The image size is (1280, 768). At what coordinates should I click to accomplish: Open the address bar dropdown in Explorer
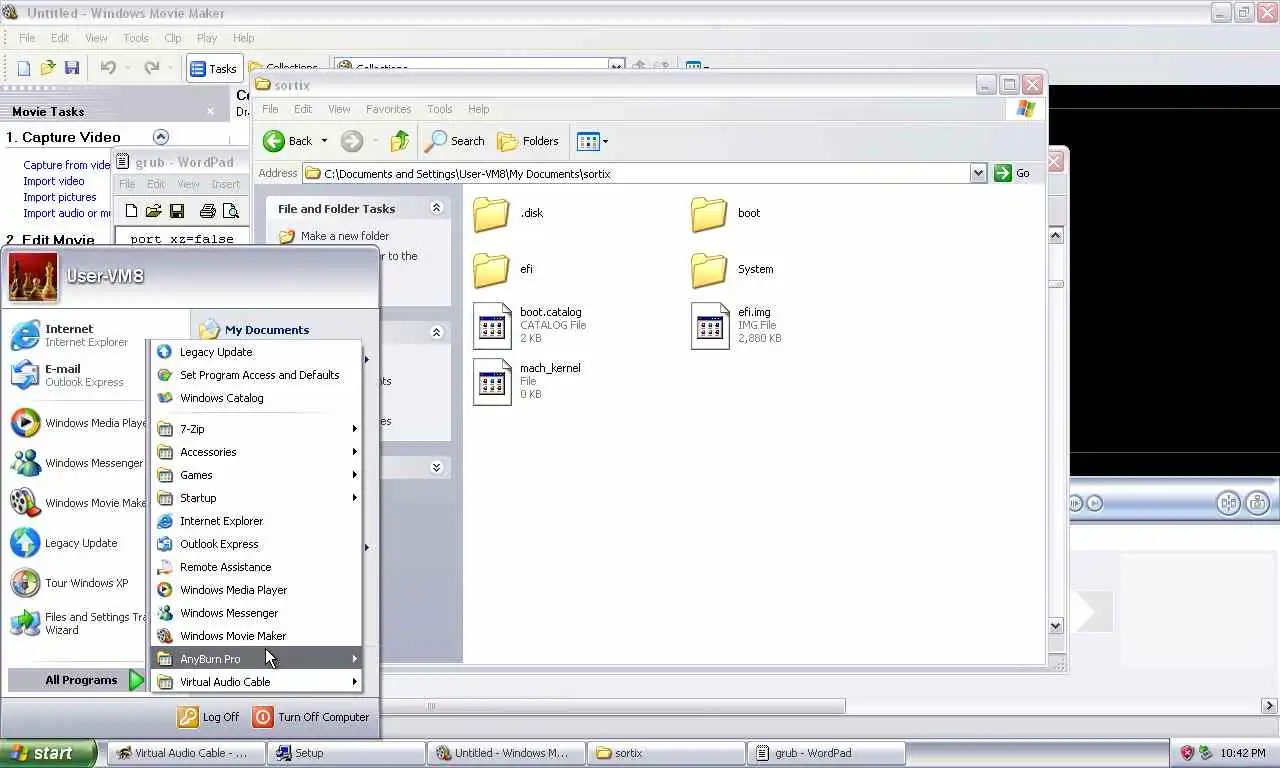point(978,173)
